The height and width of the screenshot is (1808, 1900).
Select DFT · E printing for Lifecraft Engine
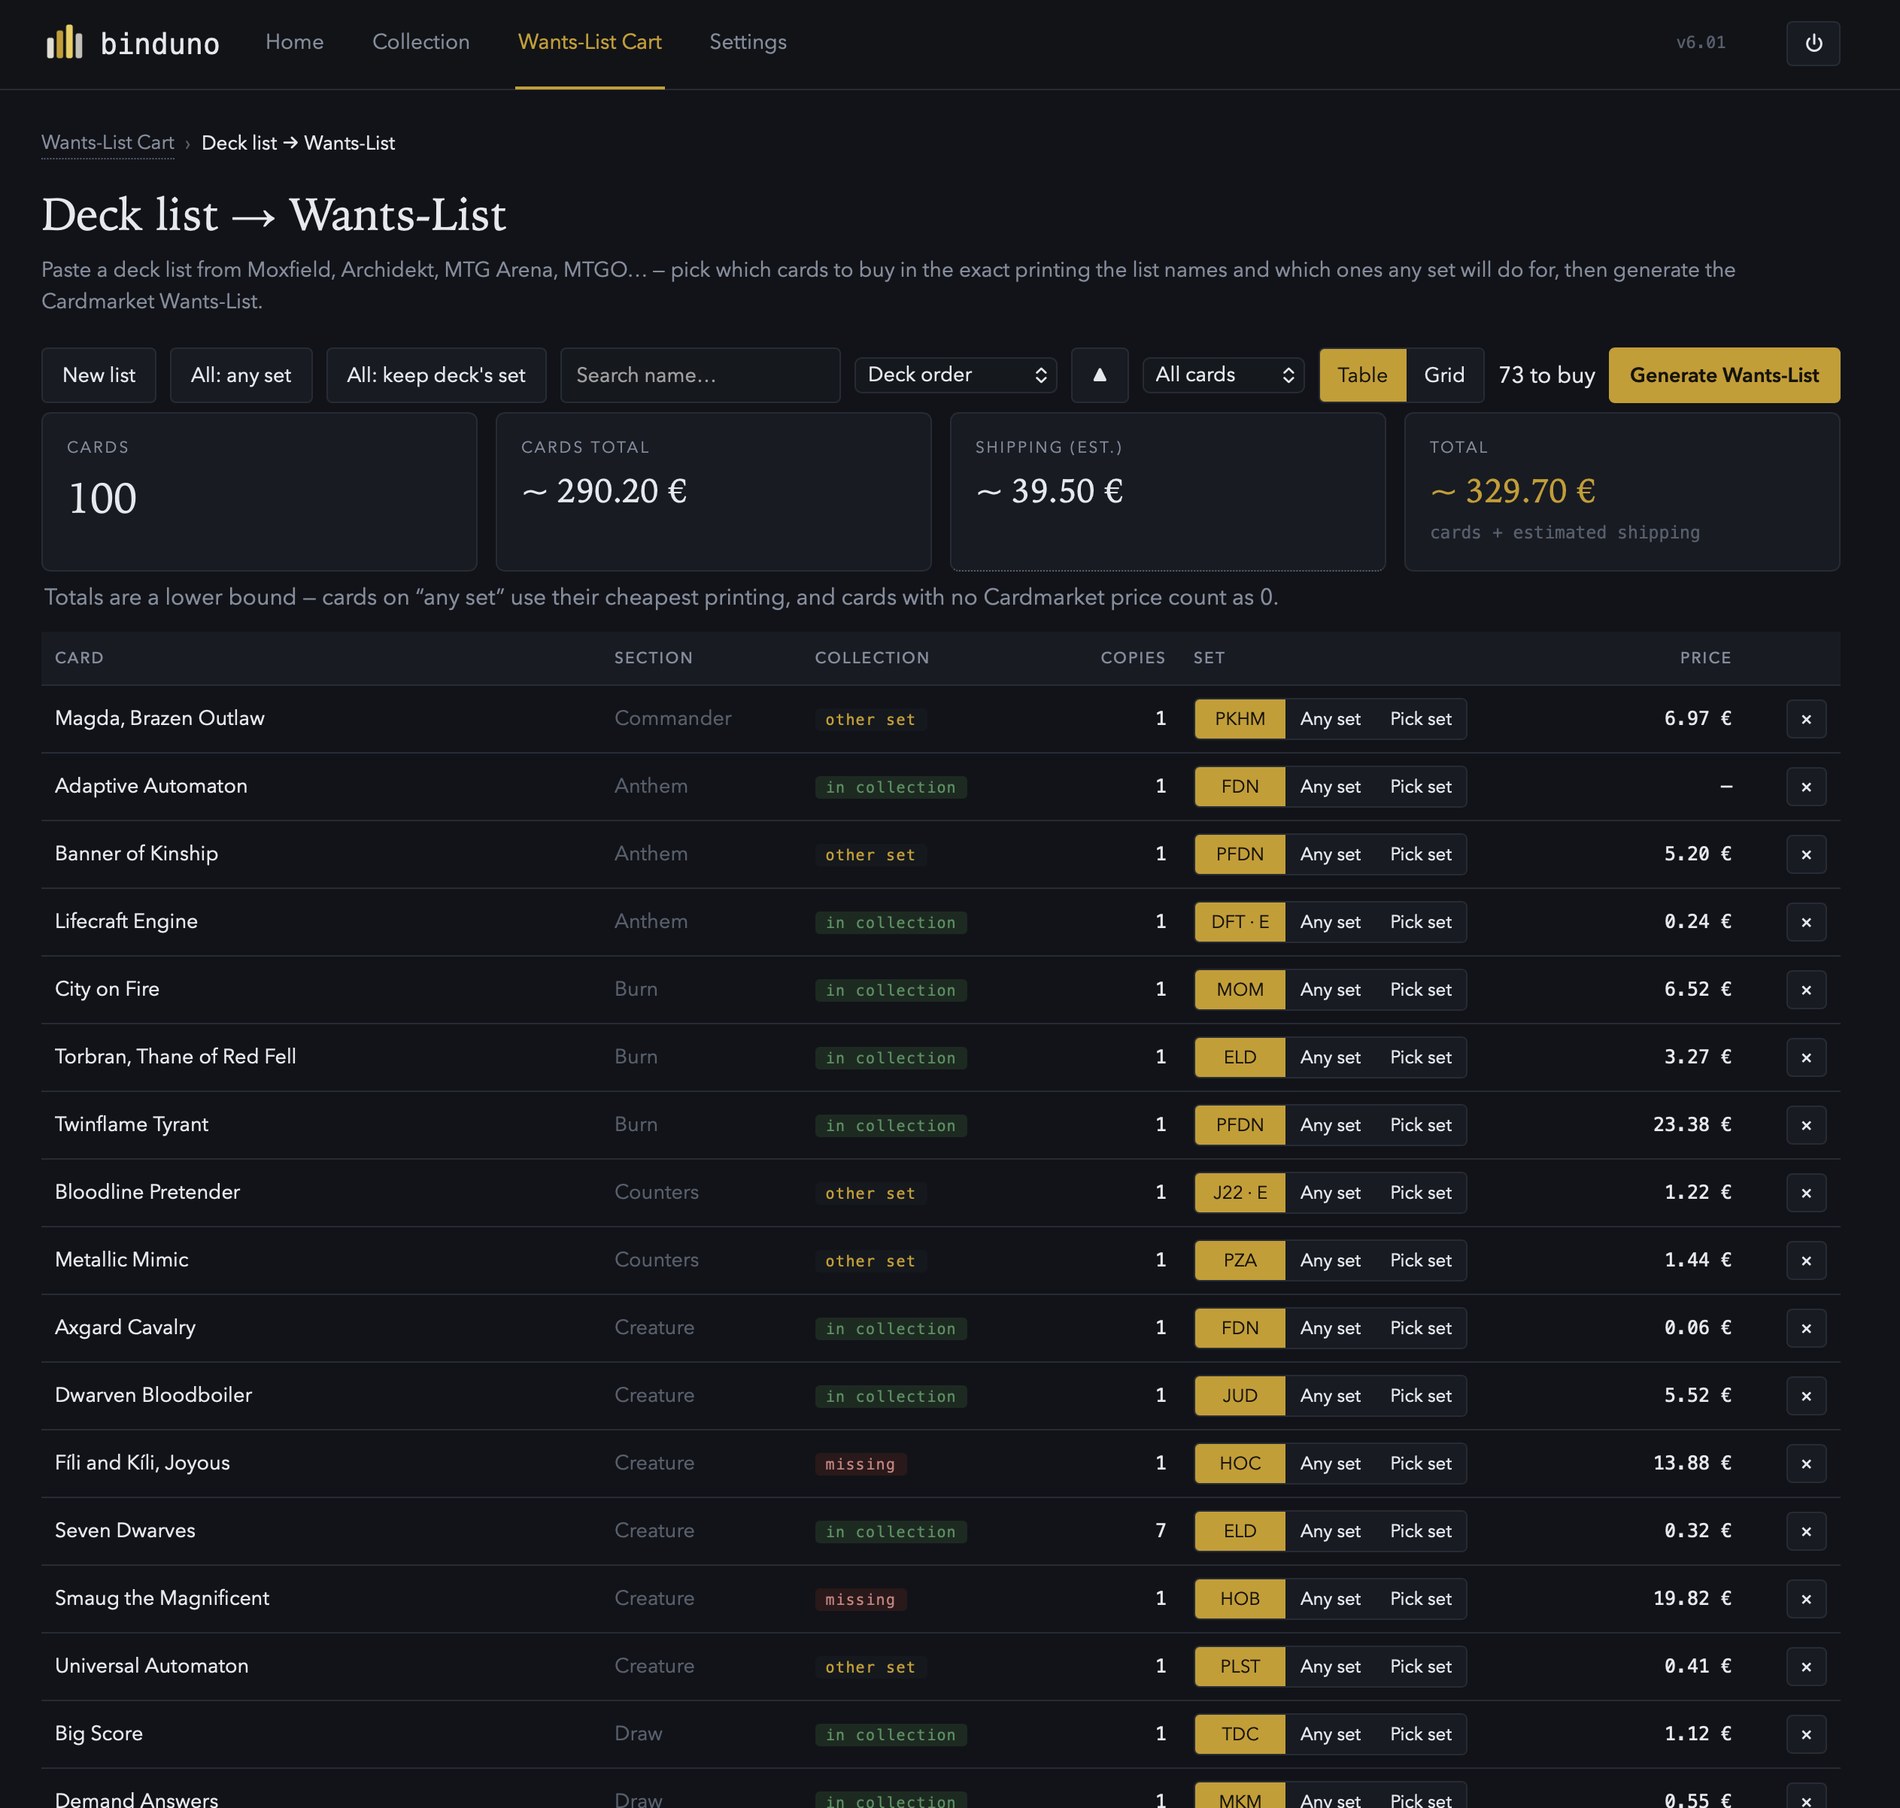click(1240, 922)
